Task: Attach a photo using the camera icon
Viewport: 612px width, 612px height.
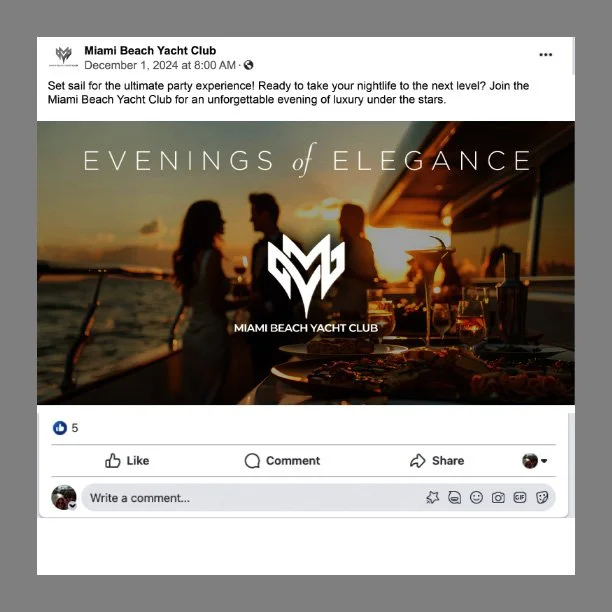Action: click(498, 497)
